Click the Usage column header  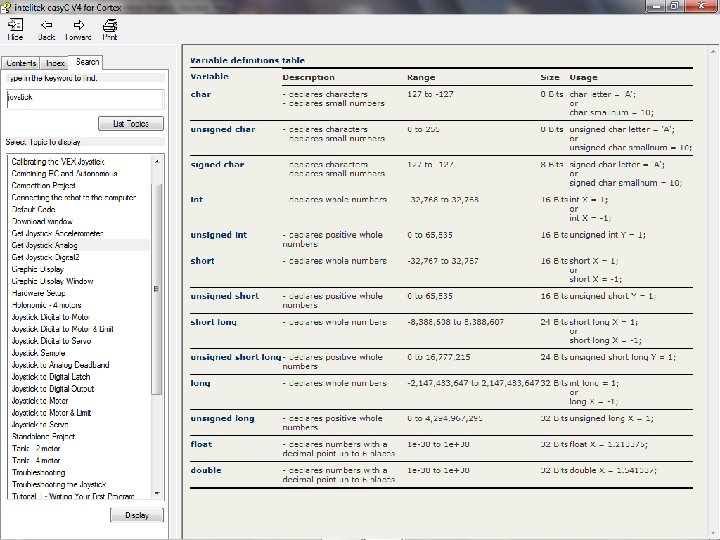583,77
